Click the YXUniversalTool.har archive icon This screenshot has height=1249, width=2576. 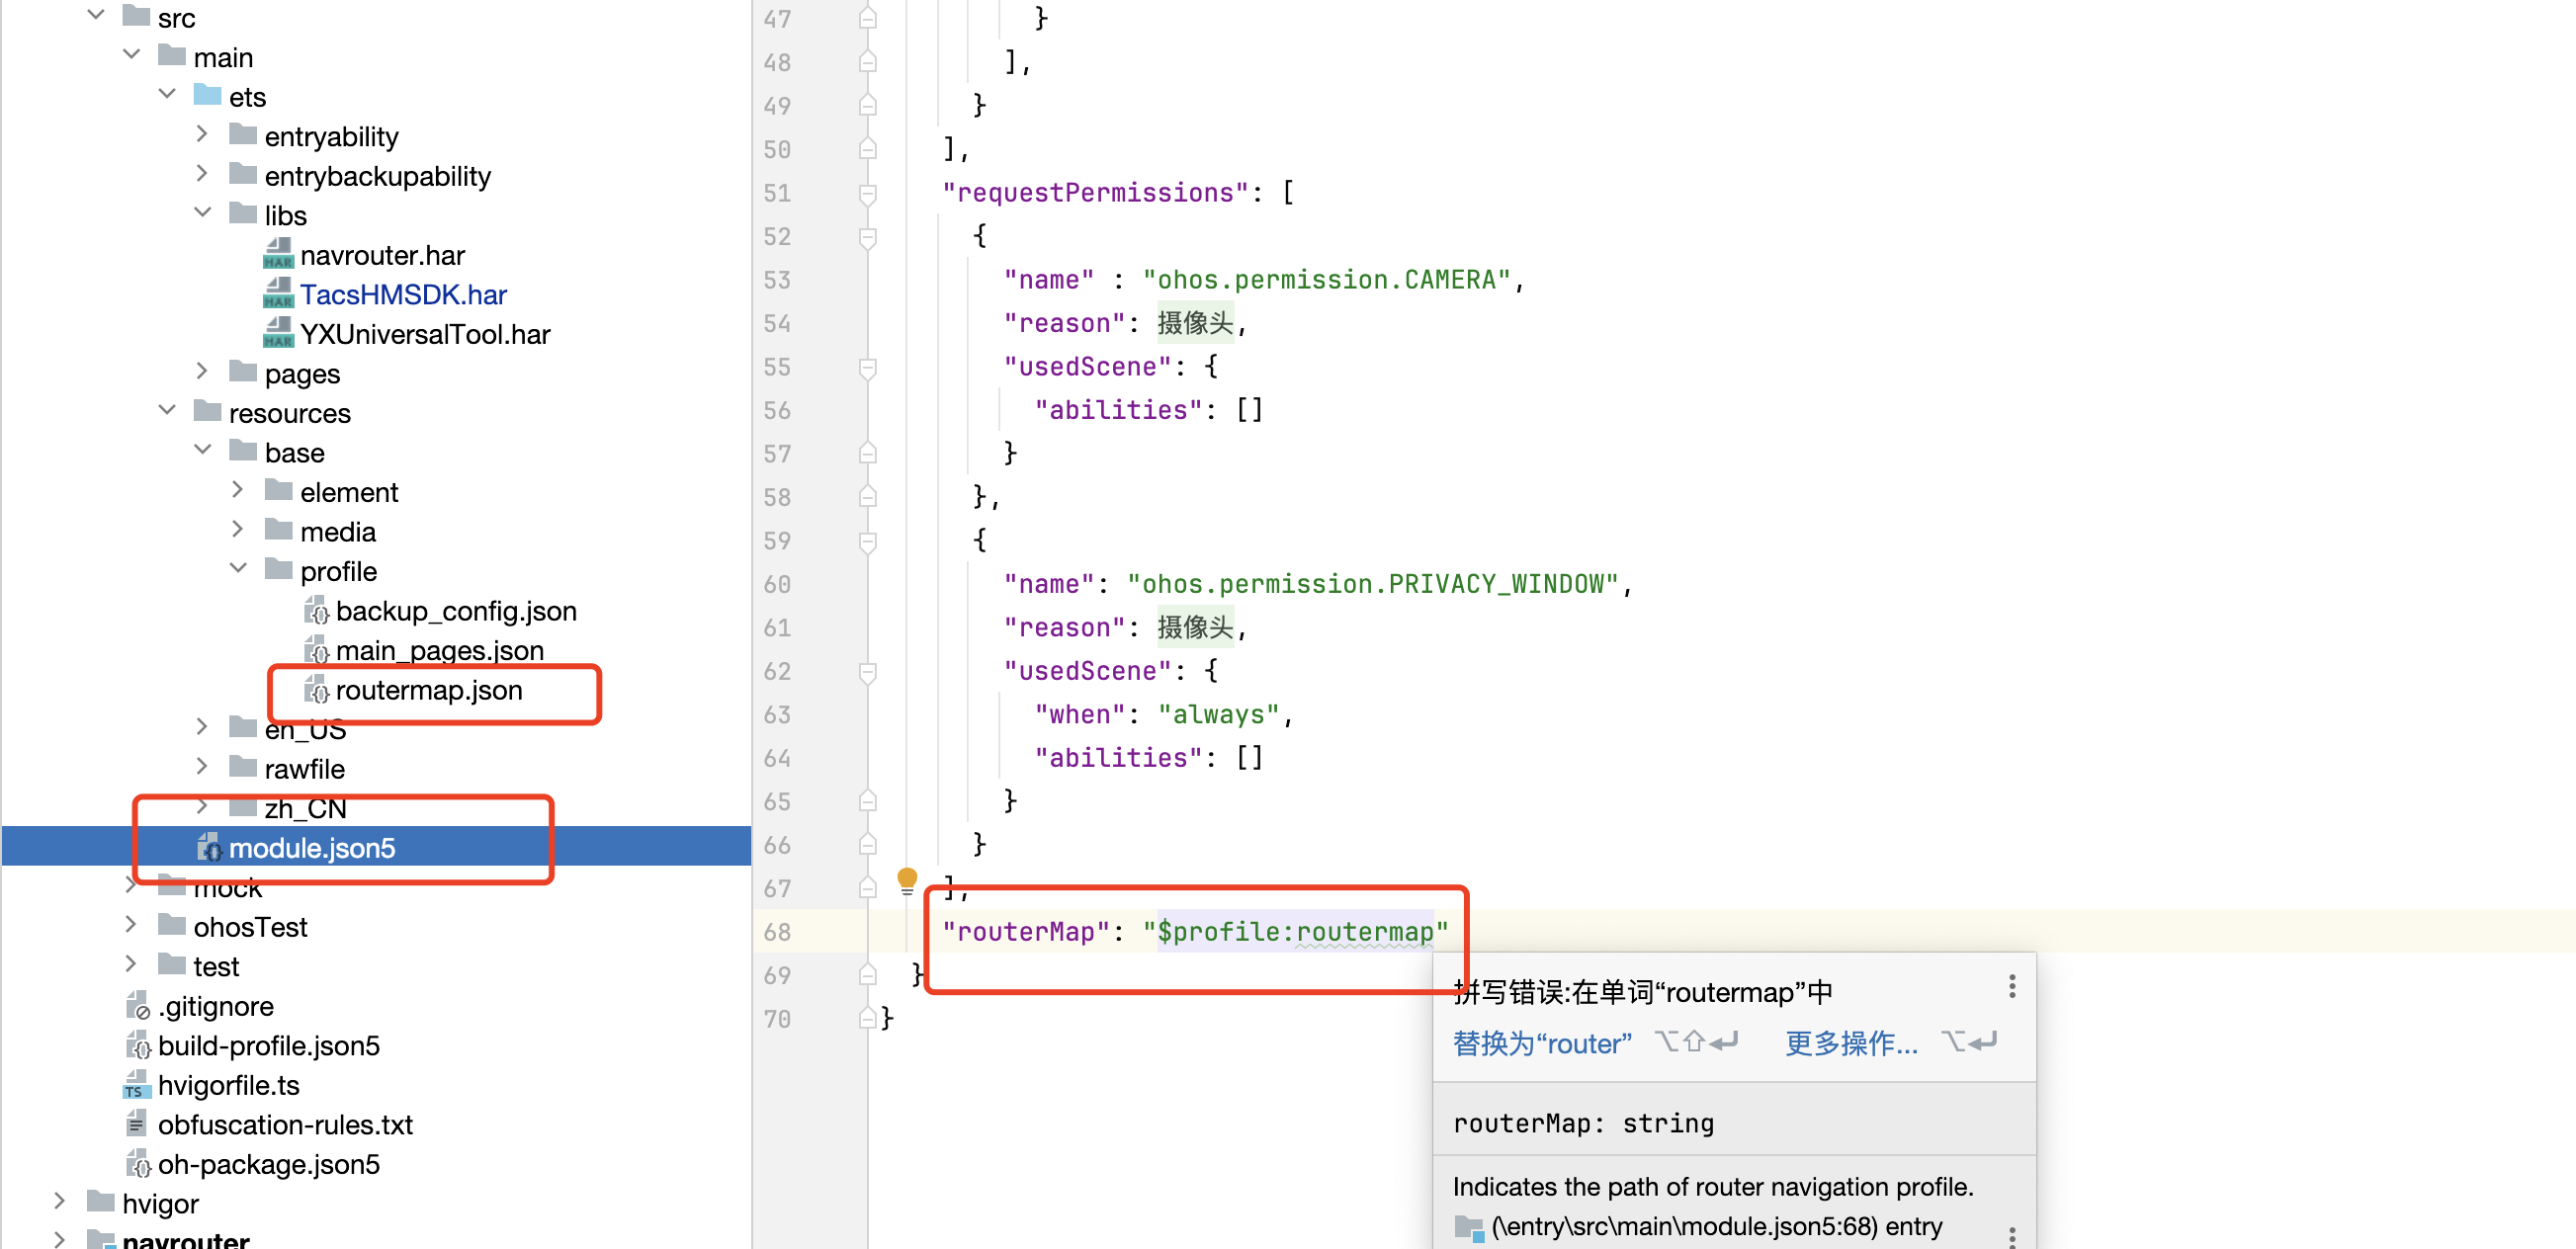pos(278,334)
